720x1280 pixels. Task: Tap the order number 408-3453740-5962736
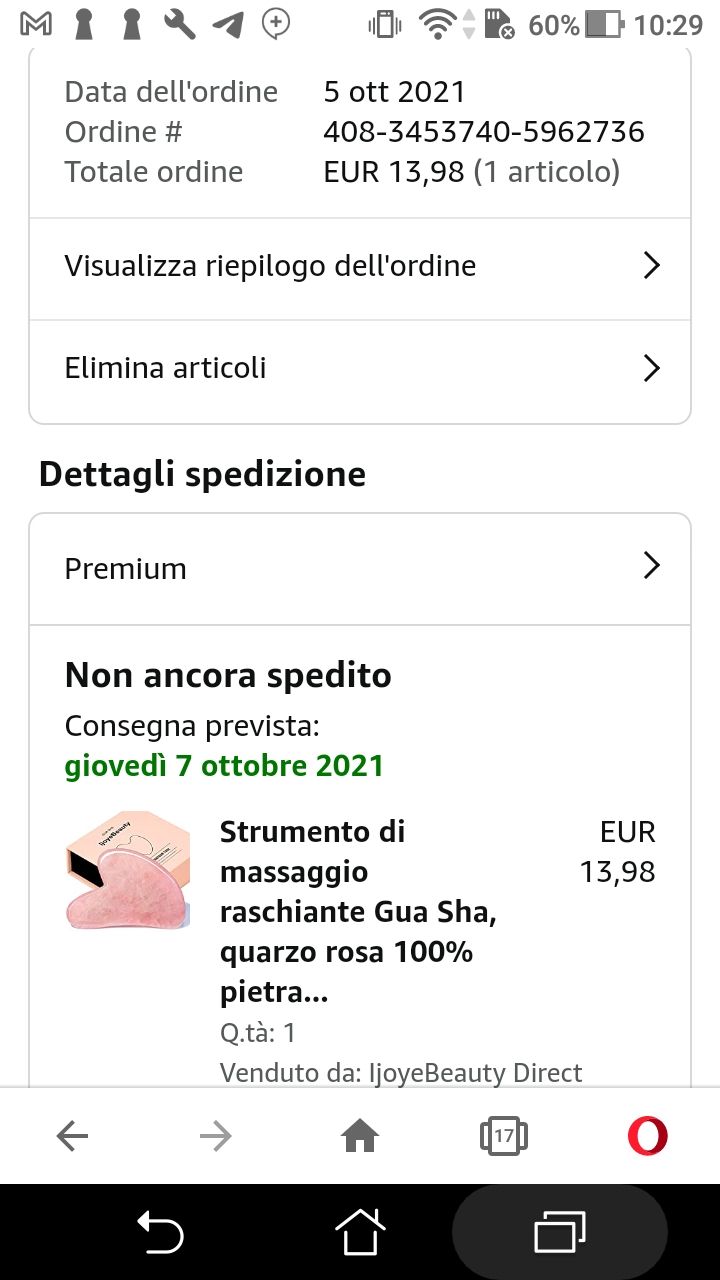(484, 132)
